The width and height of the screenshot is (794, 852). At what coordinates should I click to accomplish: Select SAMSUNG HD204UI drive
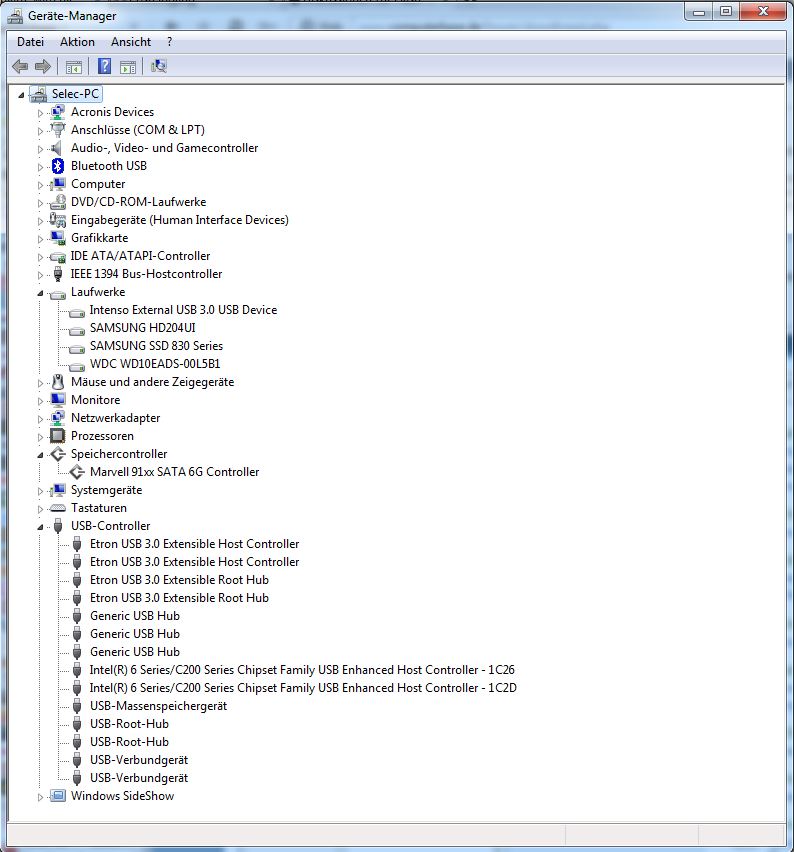click(x=142, y=328)
